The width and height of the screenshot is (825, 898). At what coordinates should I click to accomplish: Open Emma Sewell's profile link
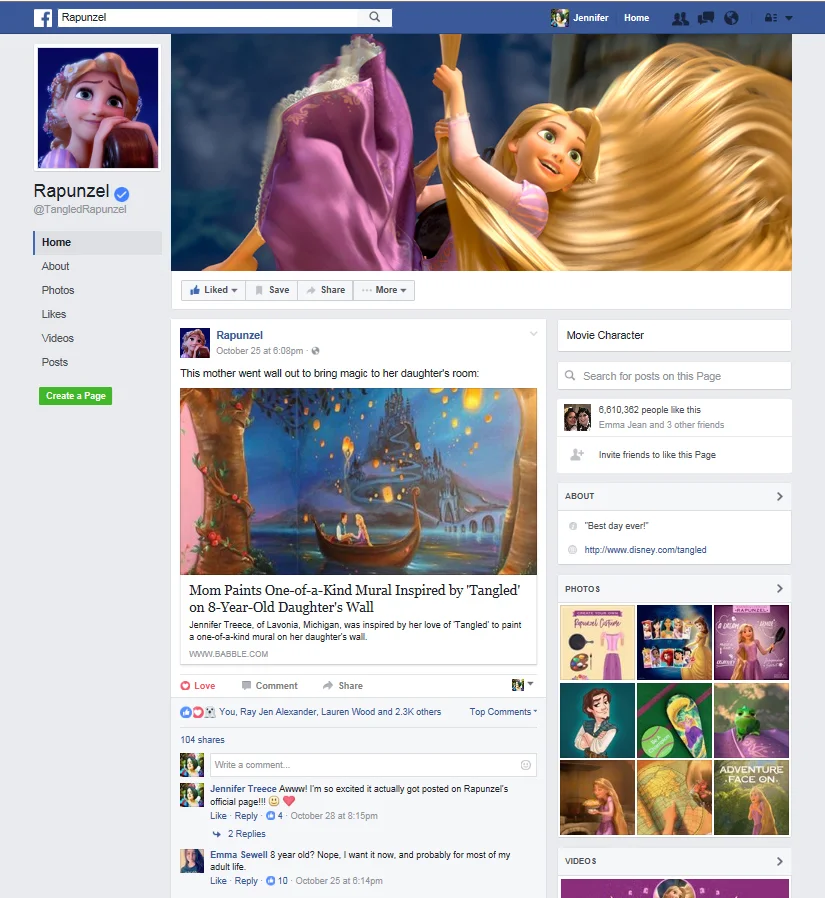[x=239, y=855]
